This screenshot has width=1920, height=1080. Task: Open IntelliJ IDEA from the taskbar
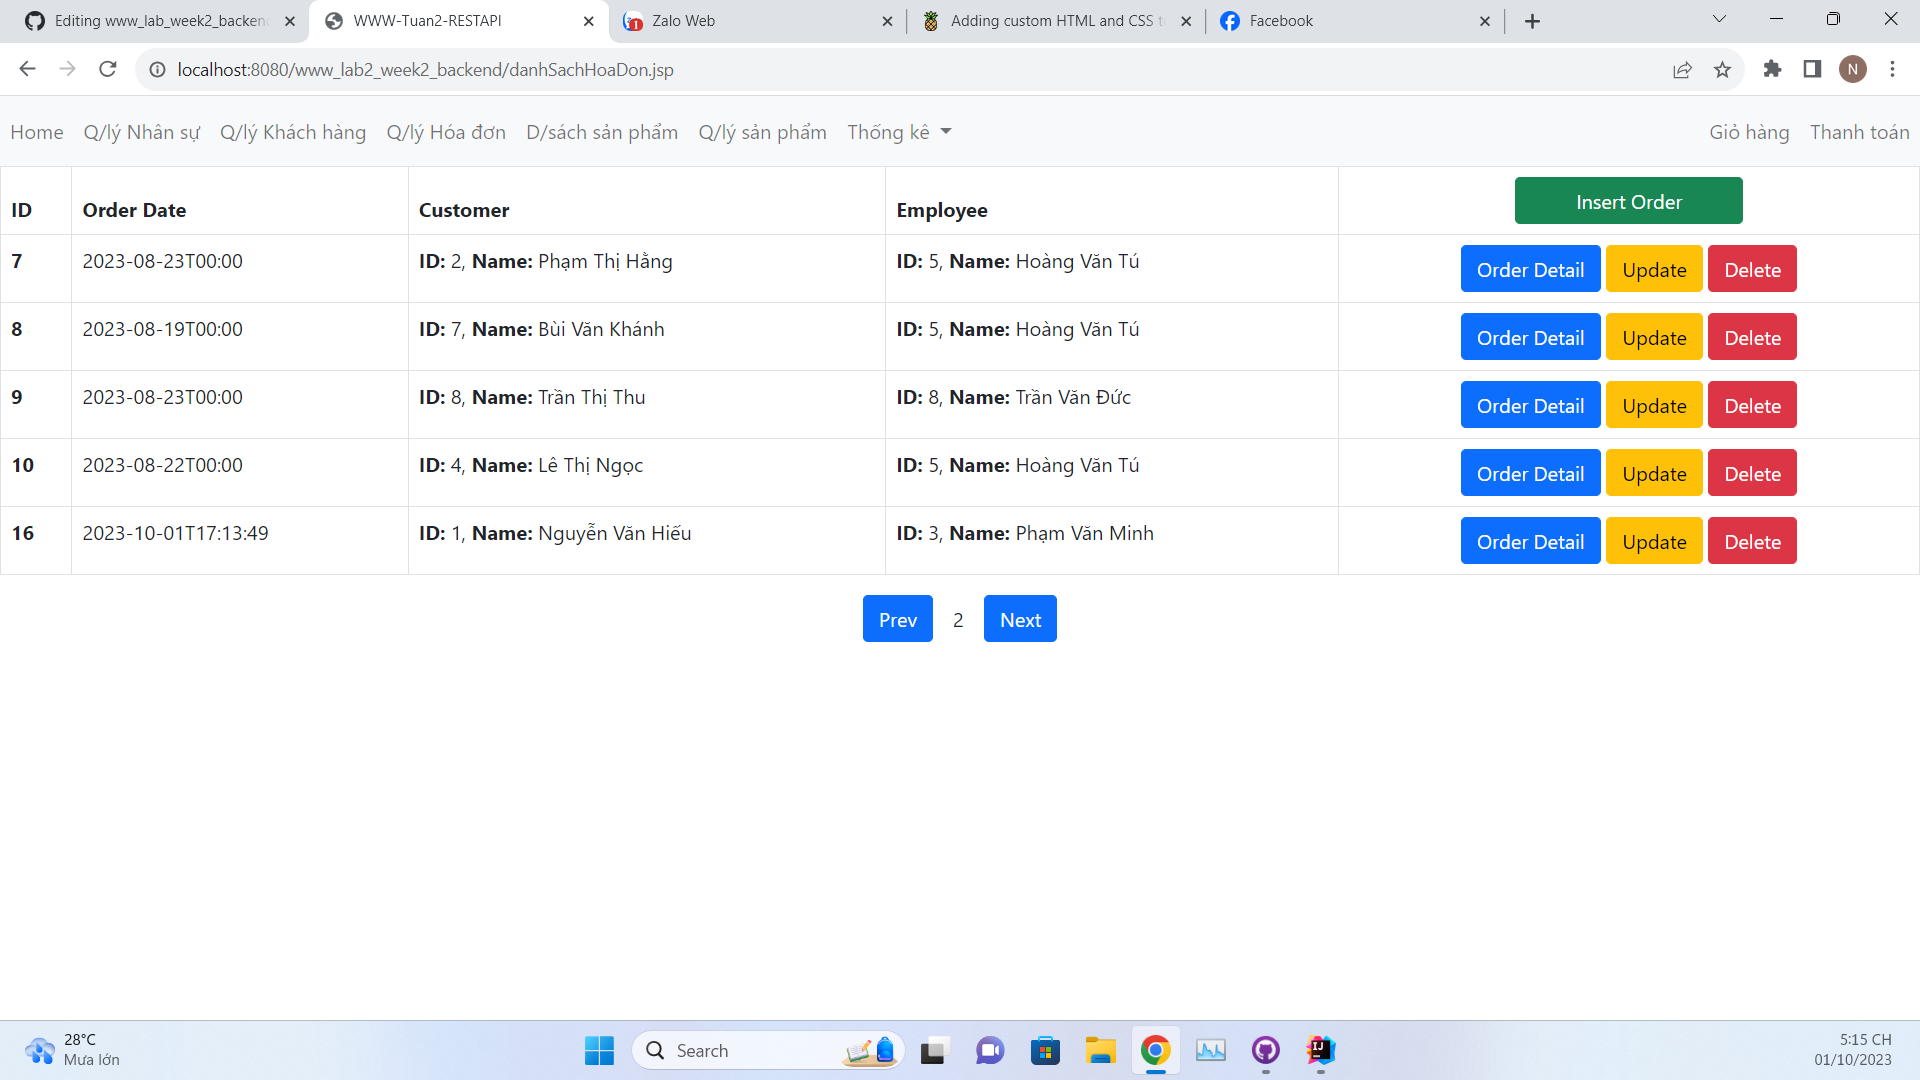coord(1319,1051)
